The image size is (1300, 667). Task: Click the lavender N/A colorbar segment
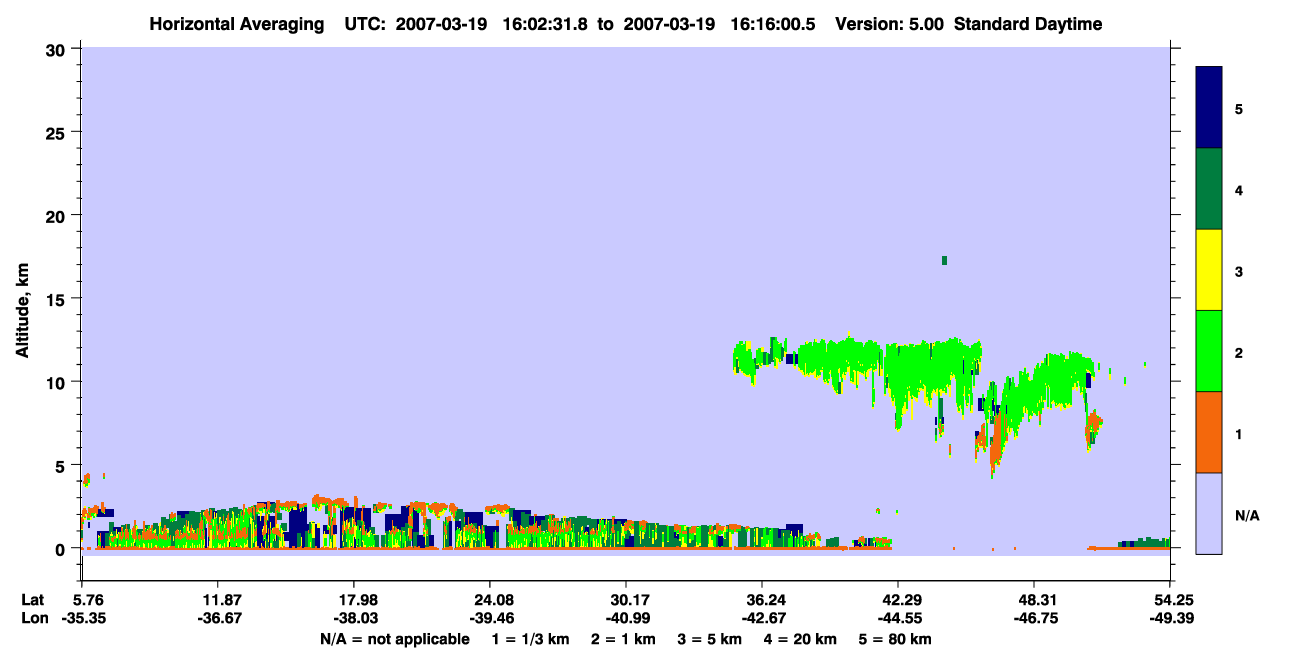pos(1209,513)
